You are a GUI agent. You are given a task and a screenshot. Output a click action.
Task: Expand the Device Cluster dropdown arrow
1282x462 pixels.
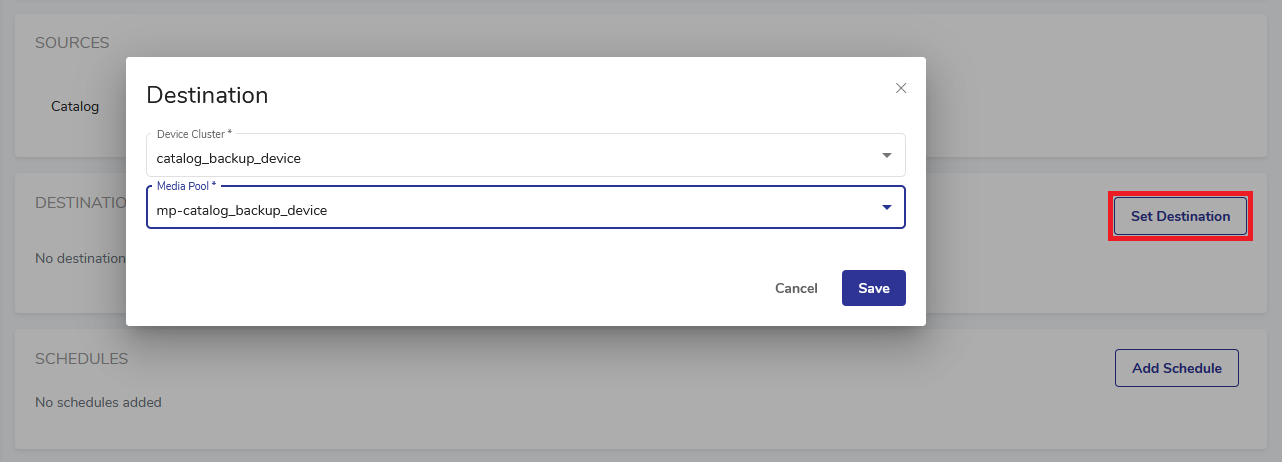click(886, 156)
